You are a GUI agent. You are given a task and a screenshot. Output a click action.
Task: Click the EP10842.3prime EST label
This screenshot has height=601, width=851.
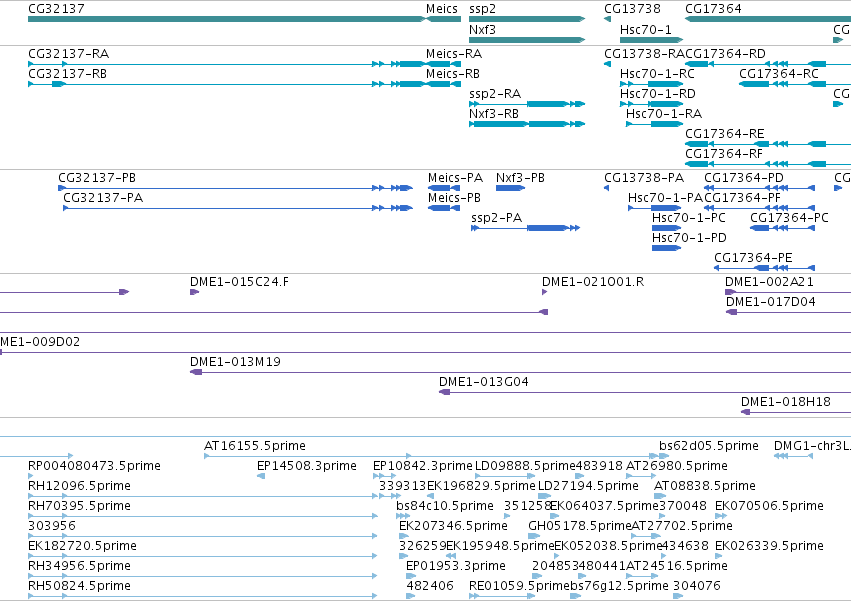423,466
